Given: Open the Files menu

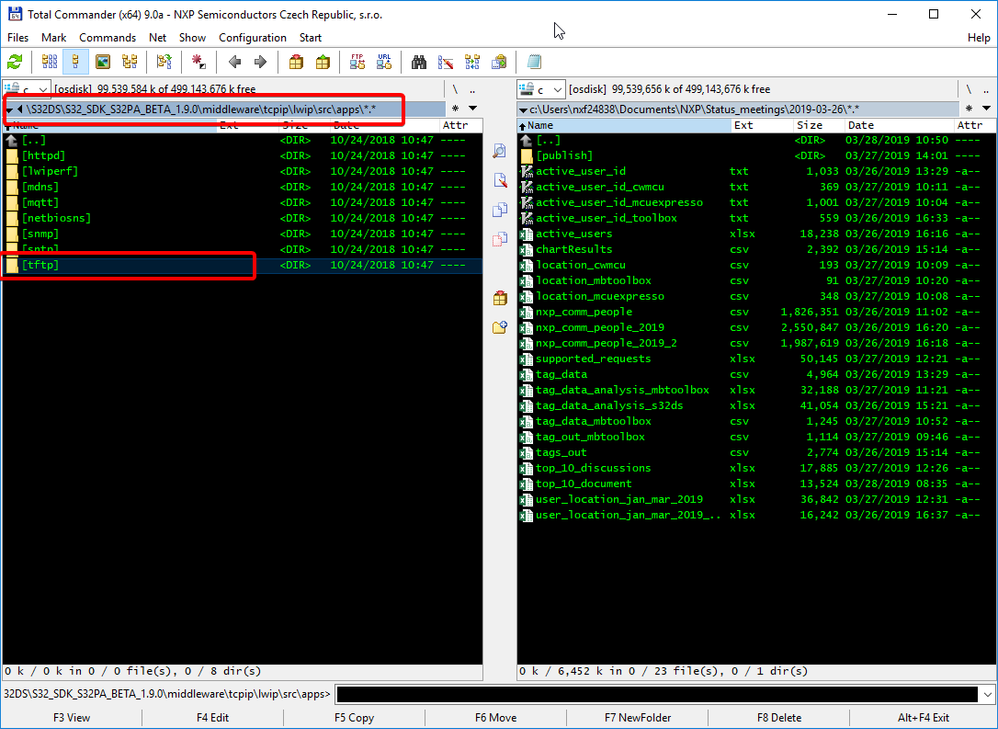Looking at the screenshot, I should [18, 38].
